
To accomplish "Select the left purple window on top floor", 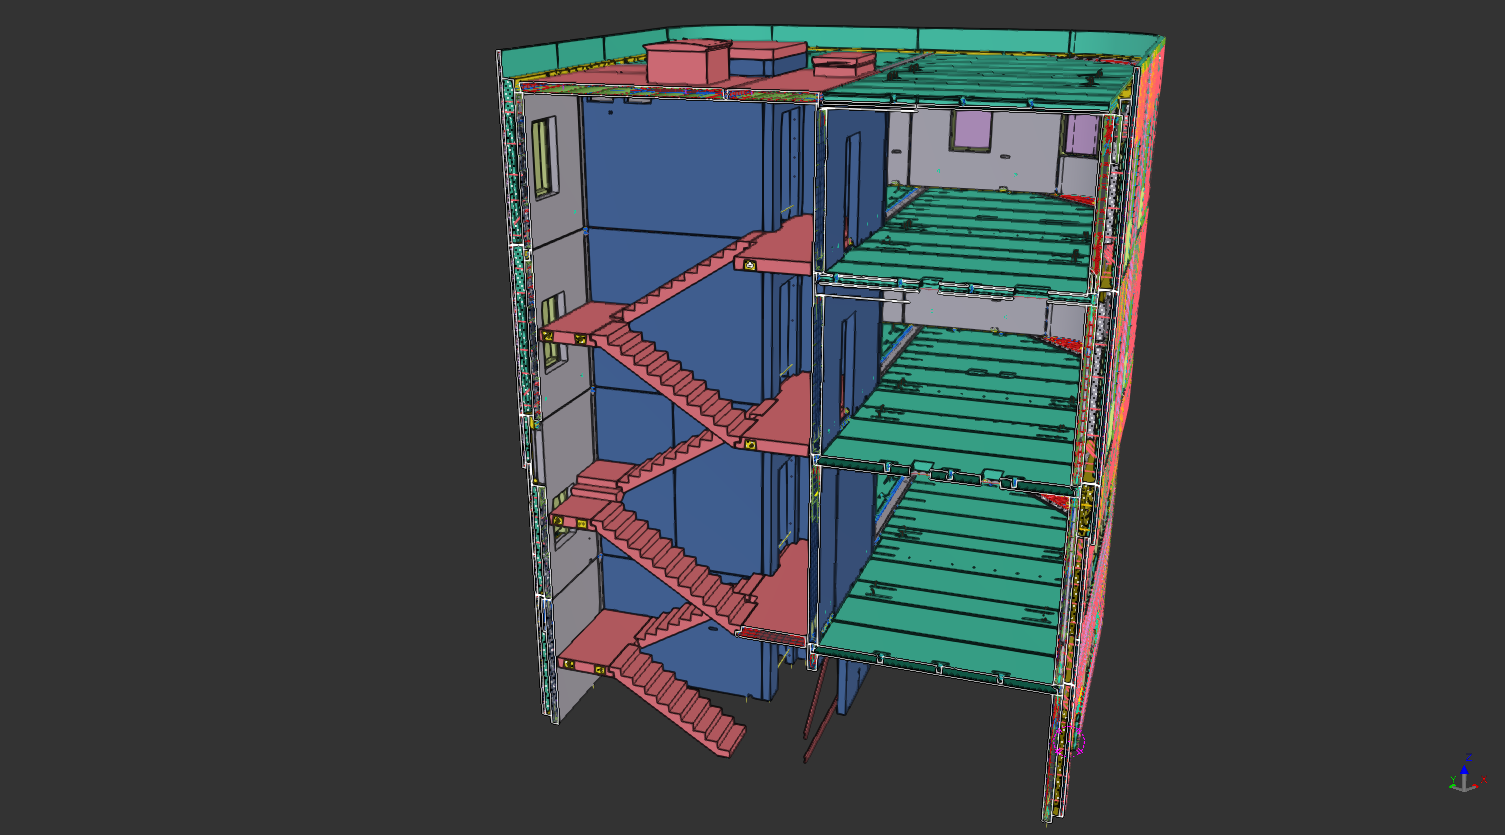I will tap(970, 130).
